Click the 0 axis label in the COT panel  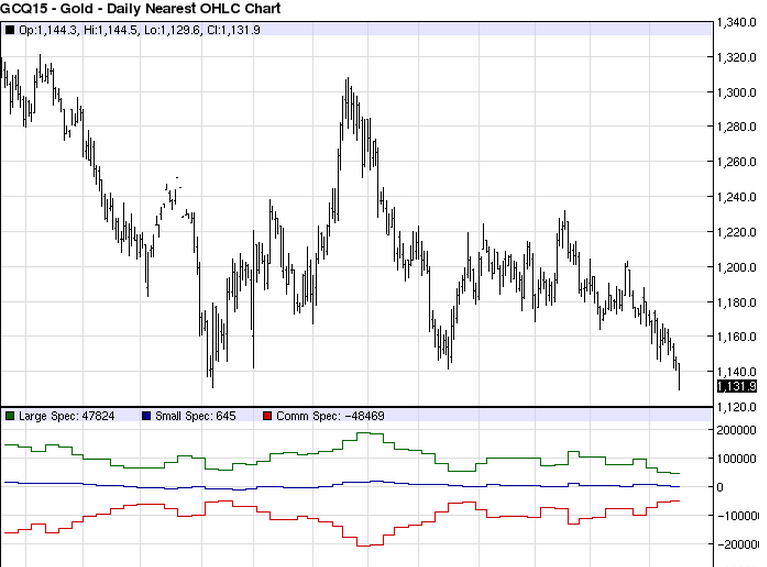[720, 487]
